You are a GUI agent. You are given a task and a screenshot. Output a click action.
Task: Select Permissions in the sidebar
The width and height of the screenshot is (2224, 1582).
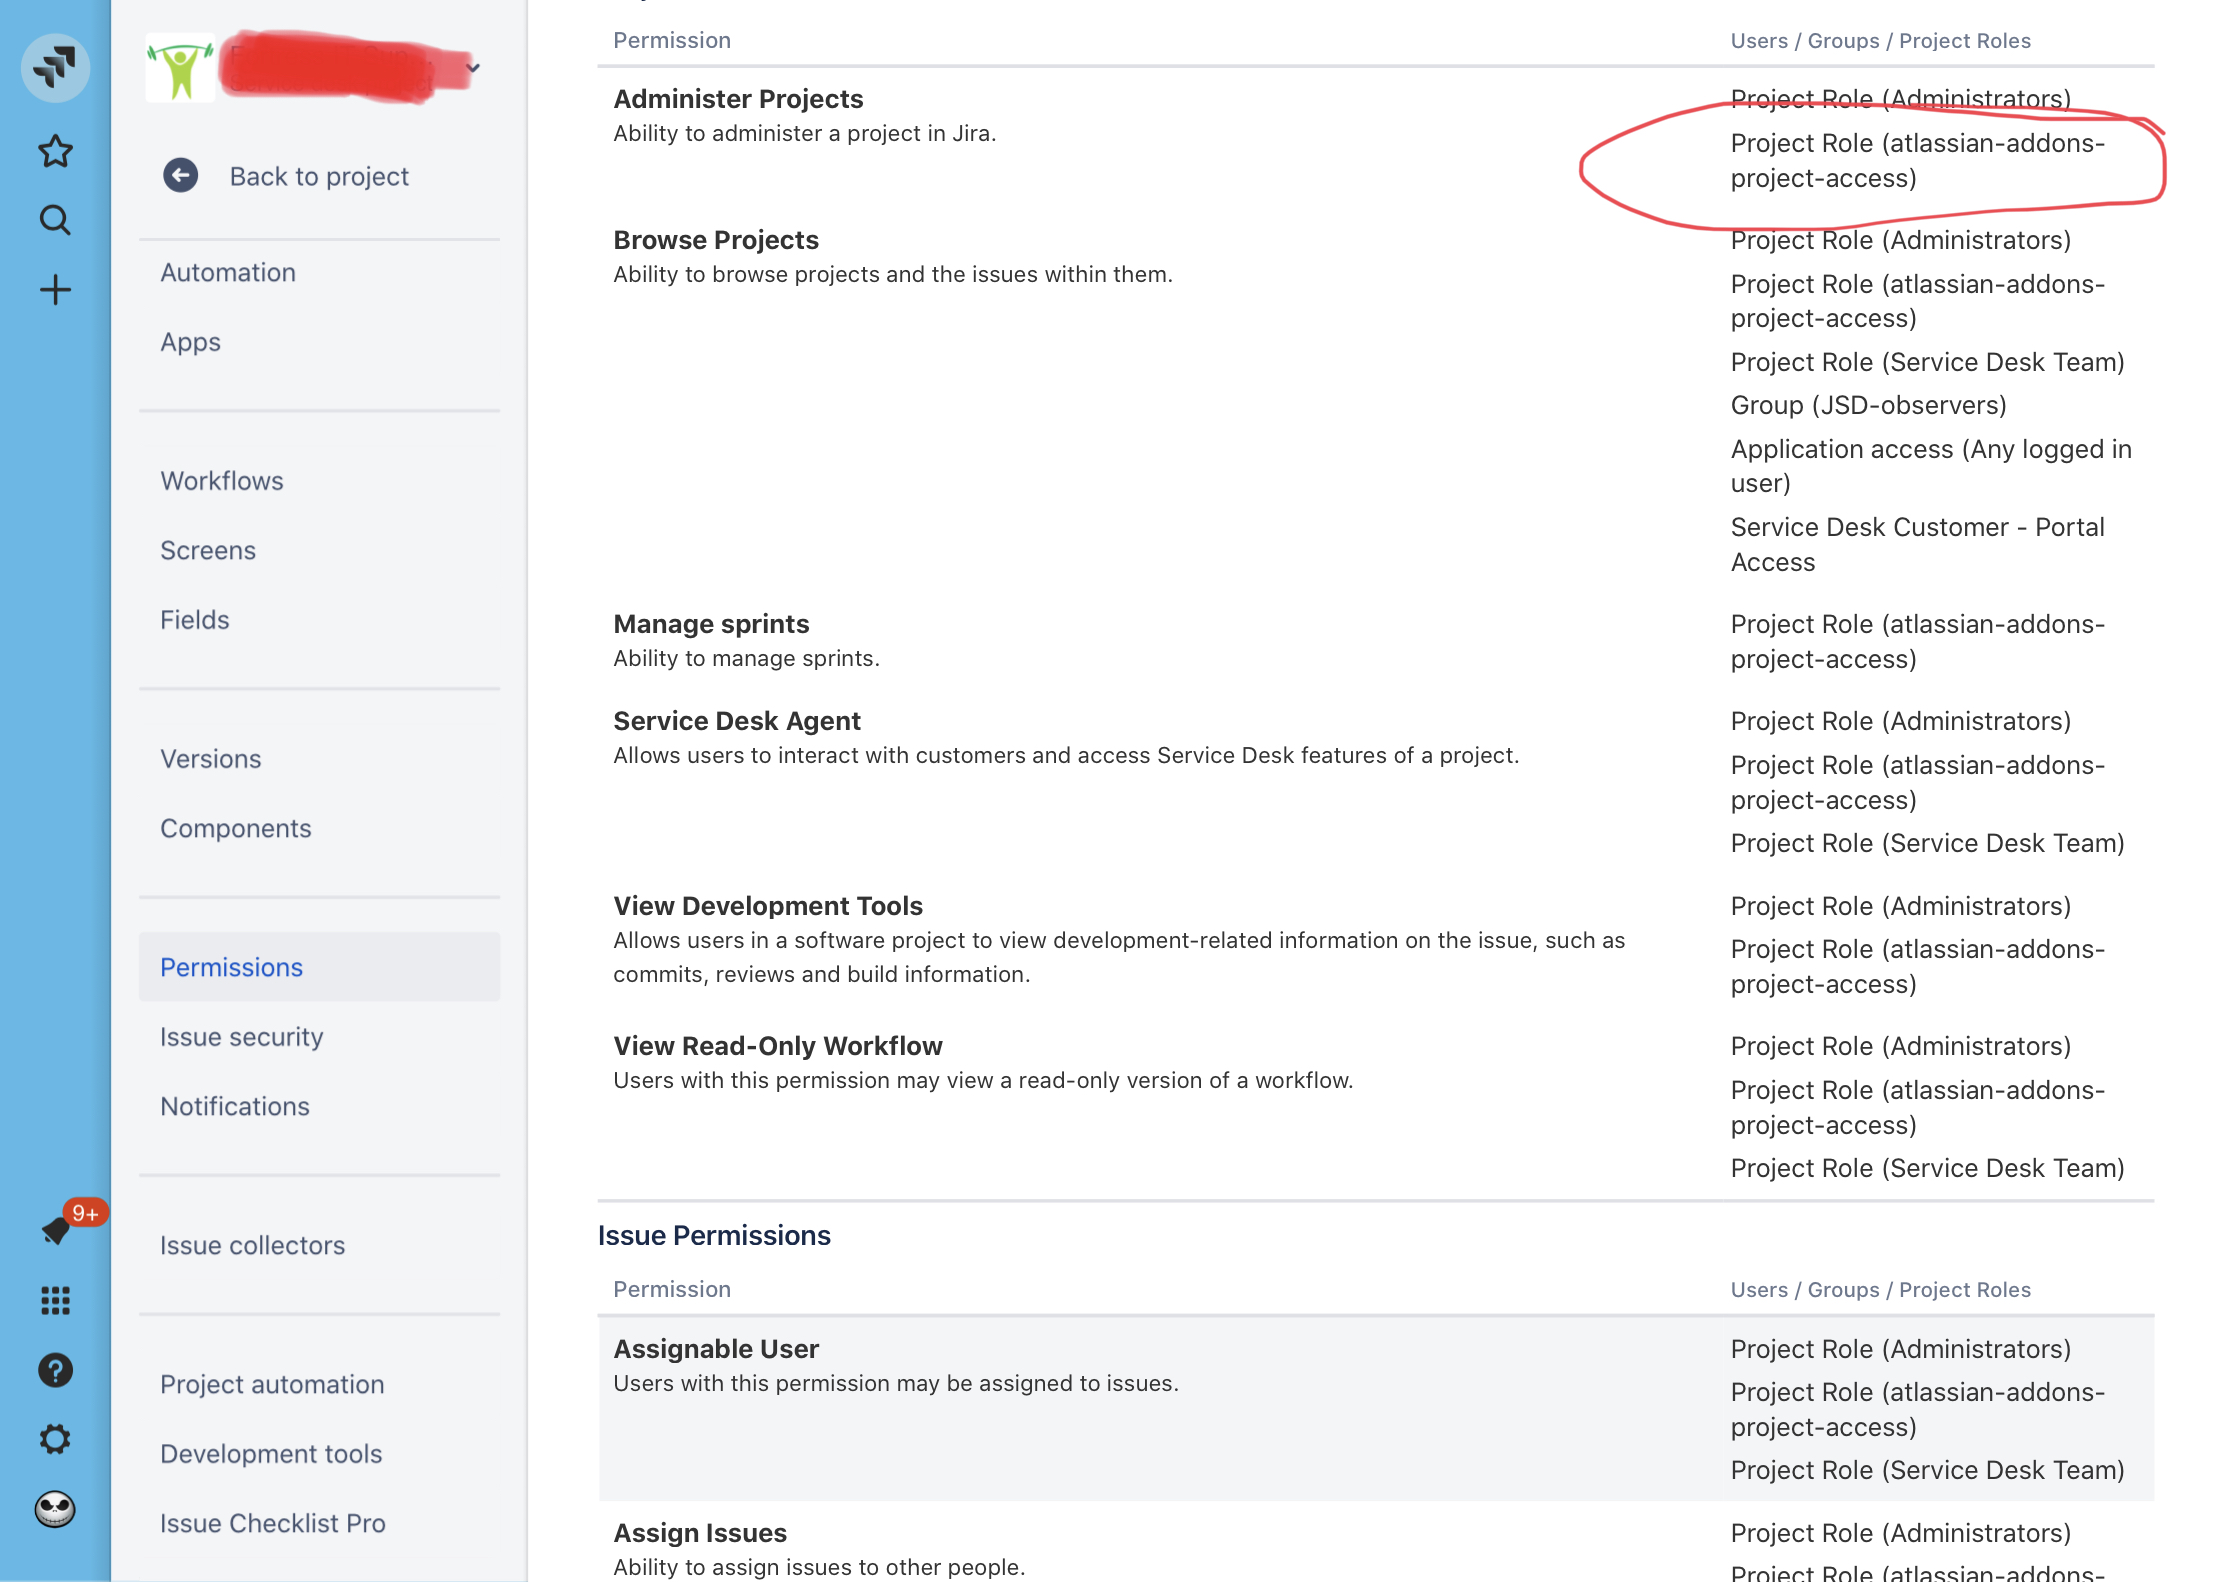tap(231, 967)
